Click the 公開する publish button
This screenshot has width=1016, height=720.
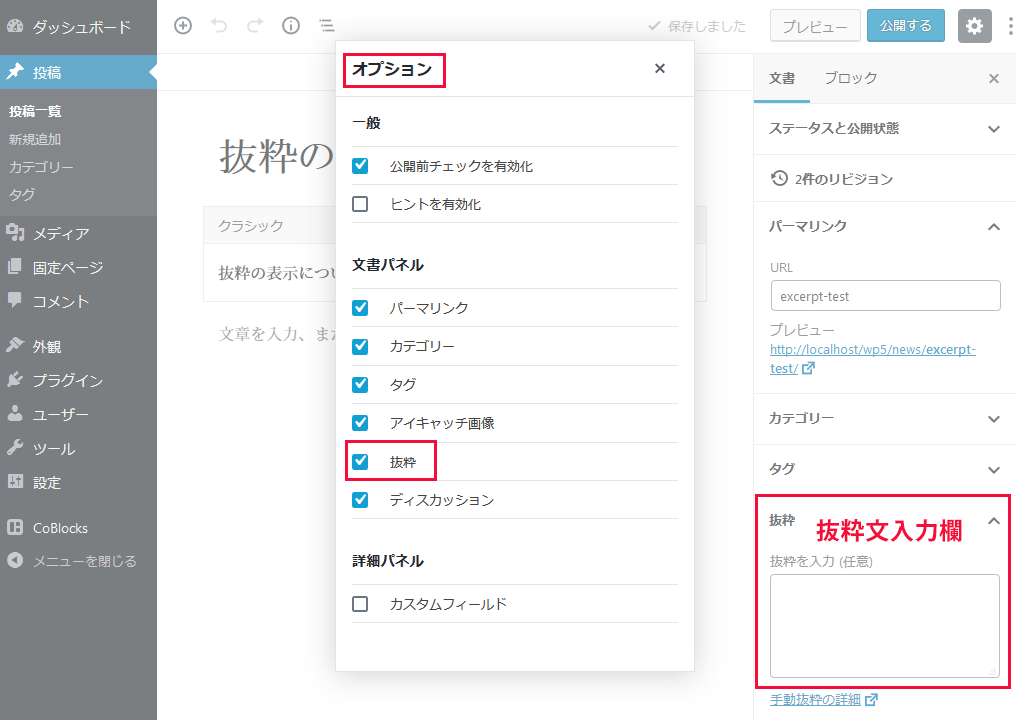906,26
